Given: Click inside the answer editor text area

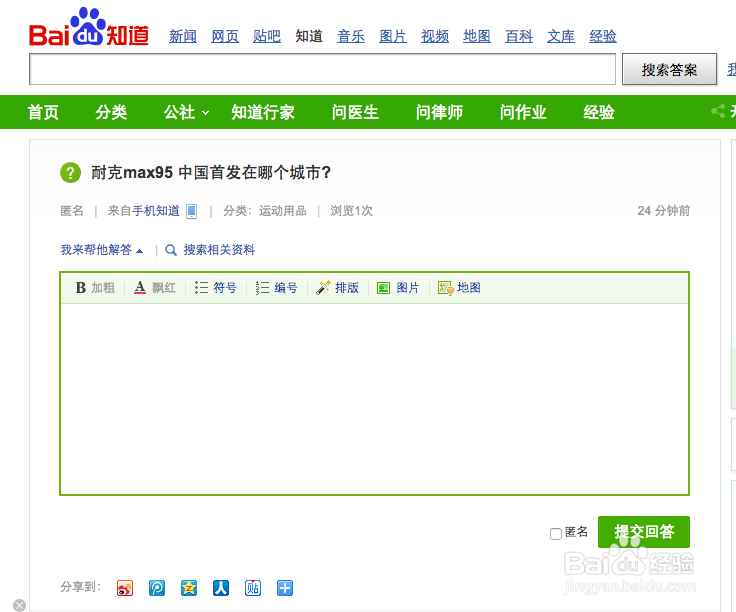Looking at the screenshot, I should [x=375, y=399].
